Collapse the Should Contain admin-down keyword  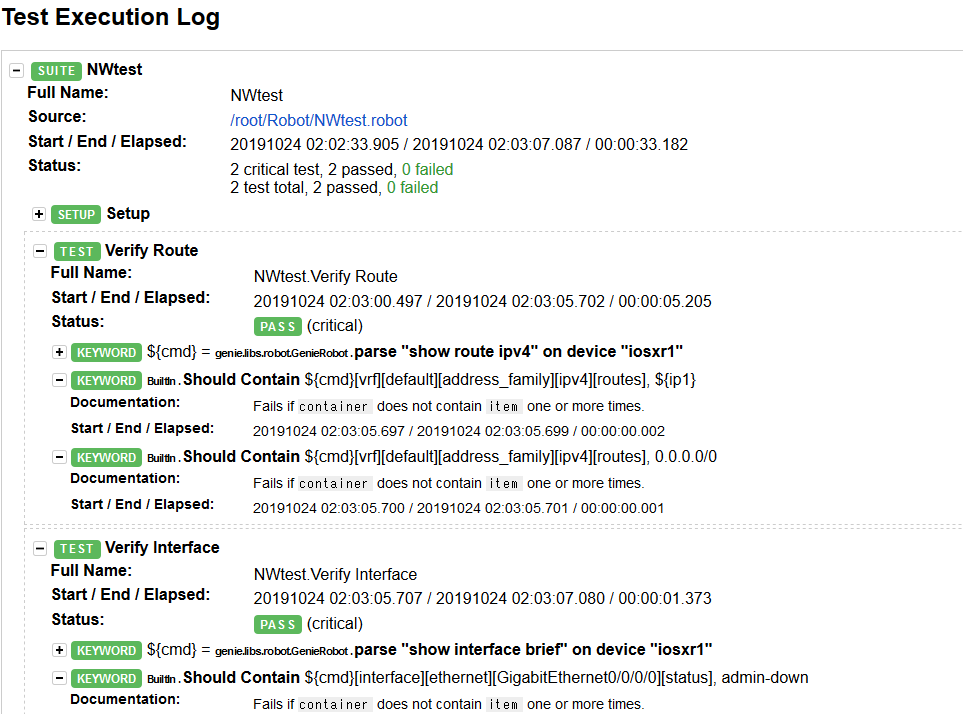[59, 678]
